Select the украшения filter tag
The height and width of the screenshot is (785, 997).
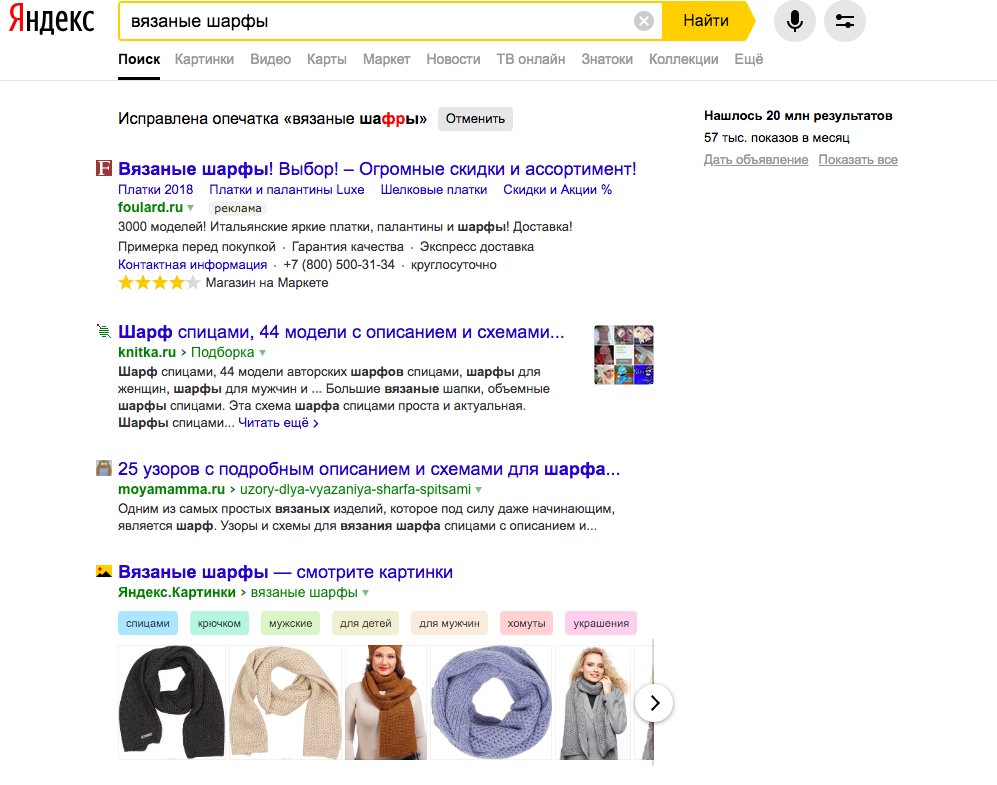tap(601, 624)
